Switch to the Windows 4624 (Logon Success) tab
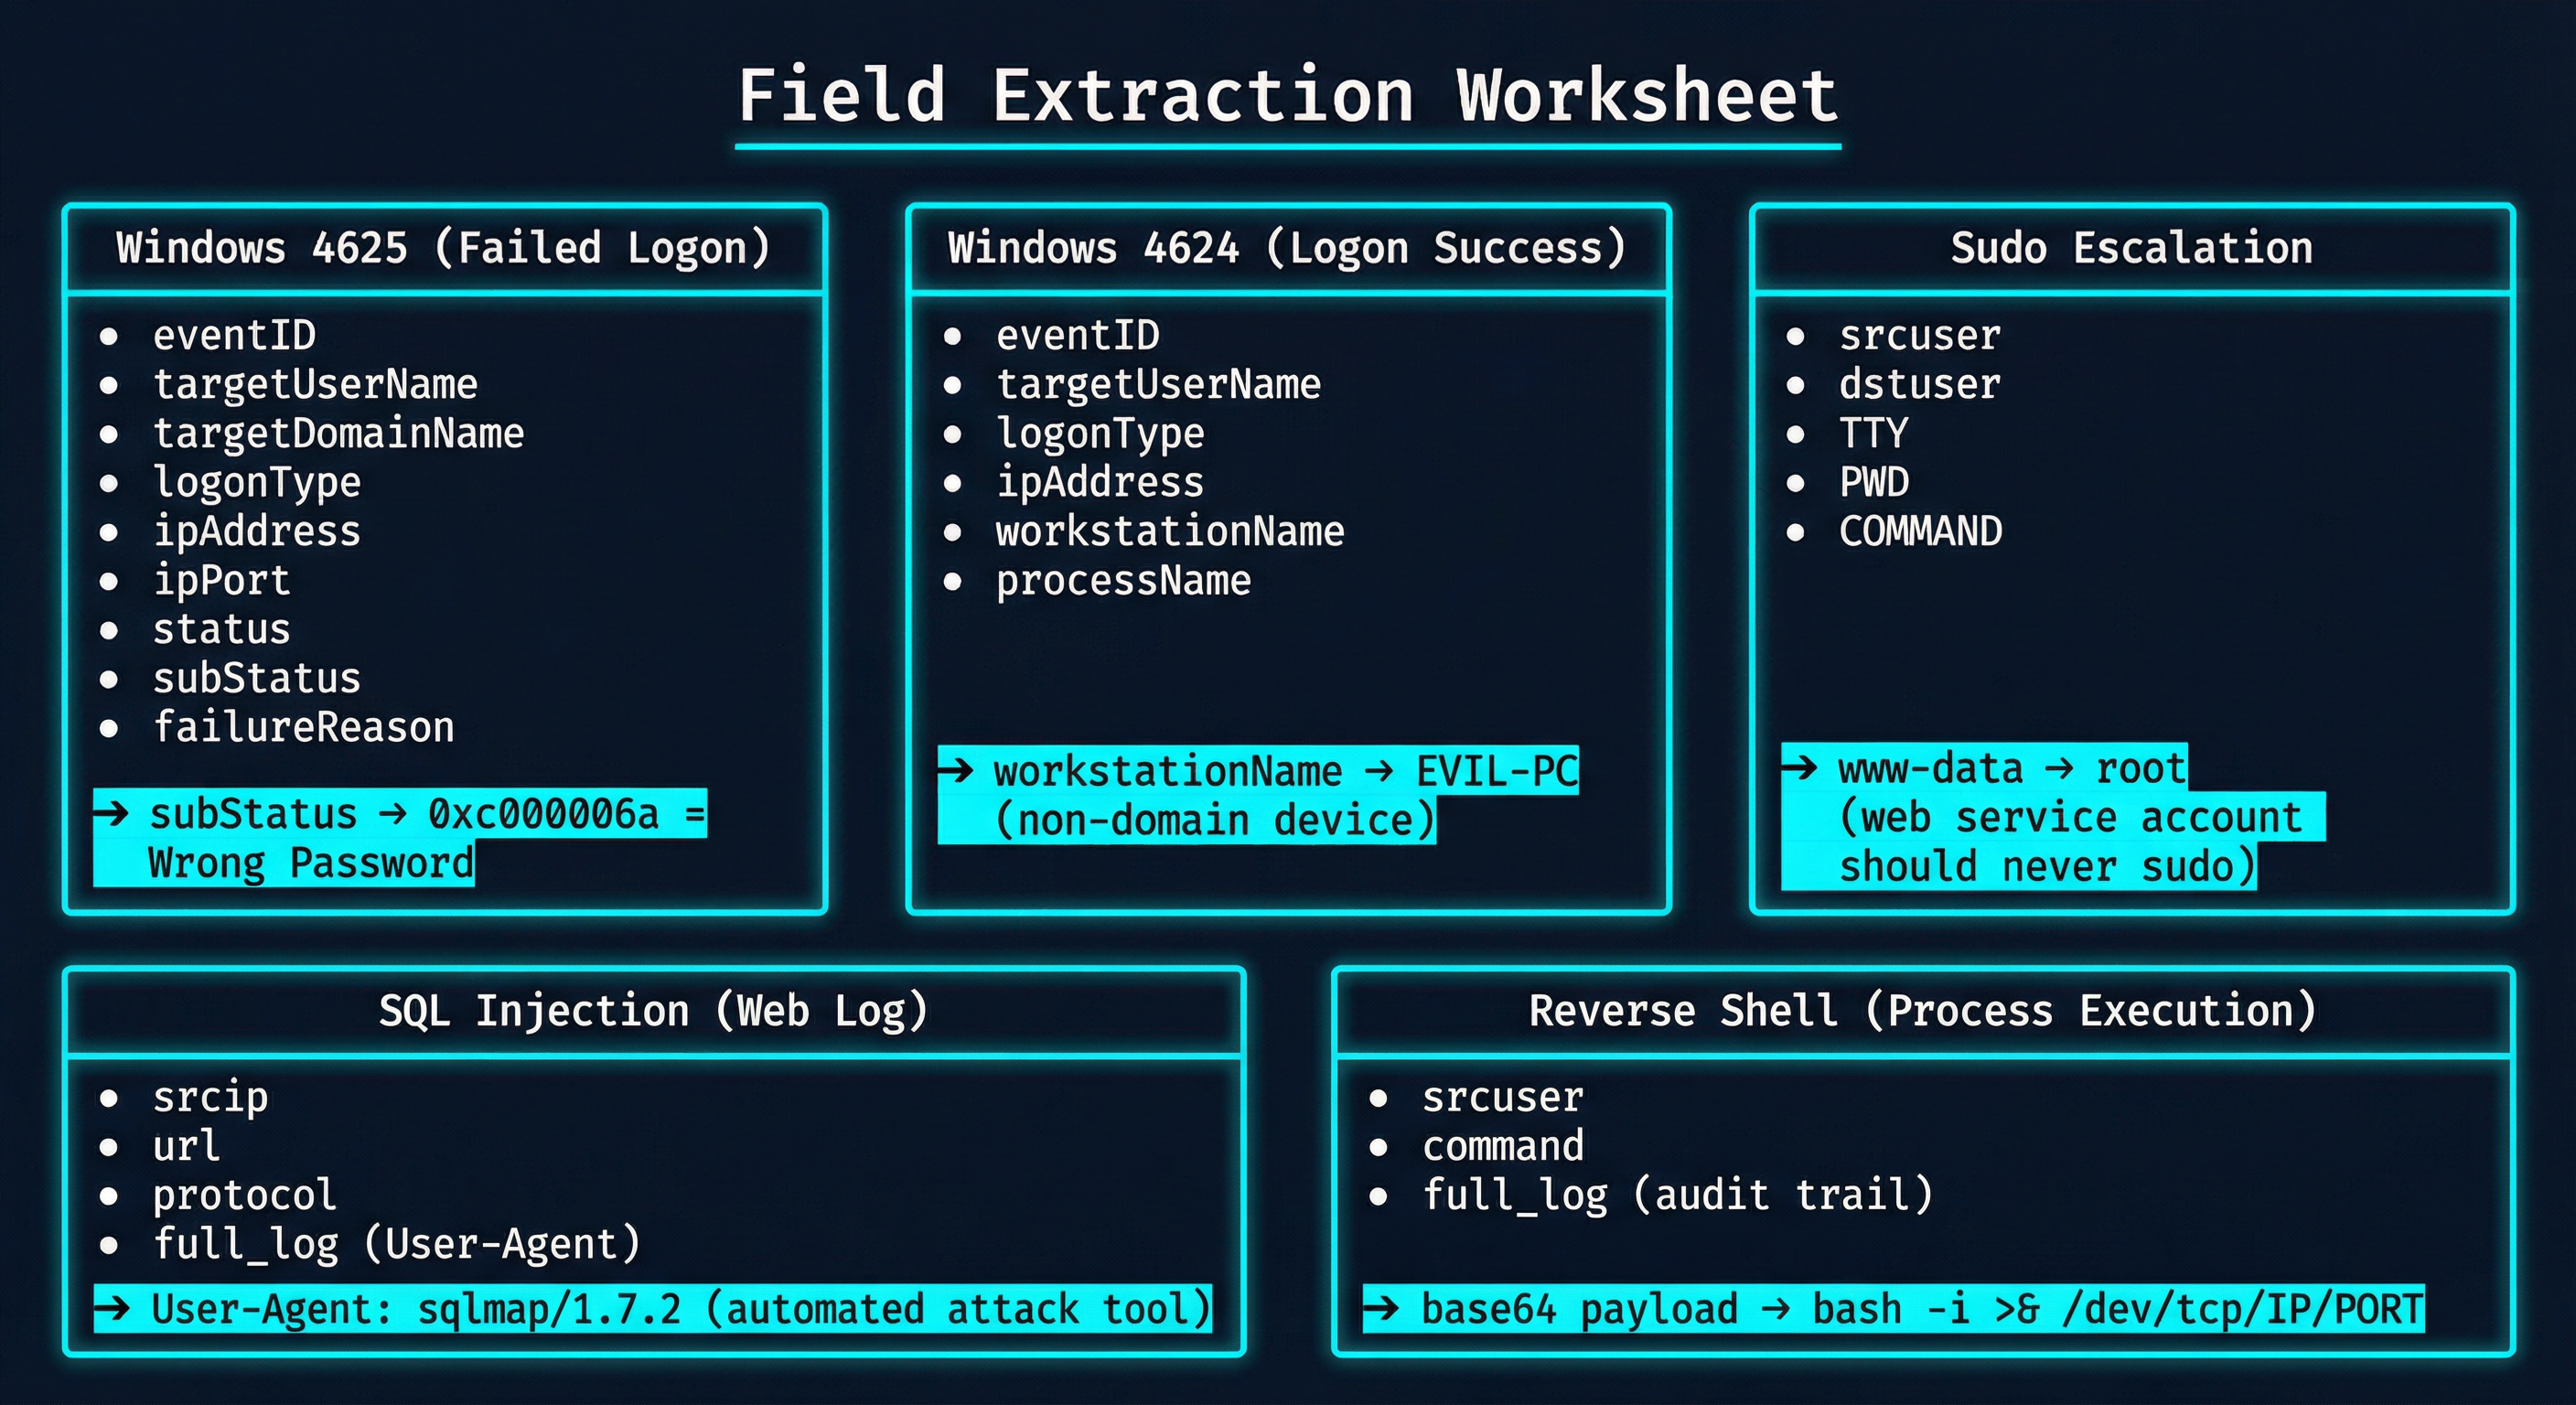This screenshot has height=1405, width=2576. 1287,247
